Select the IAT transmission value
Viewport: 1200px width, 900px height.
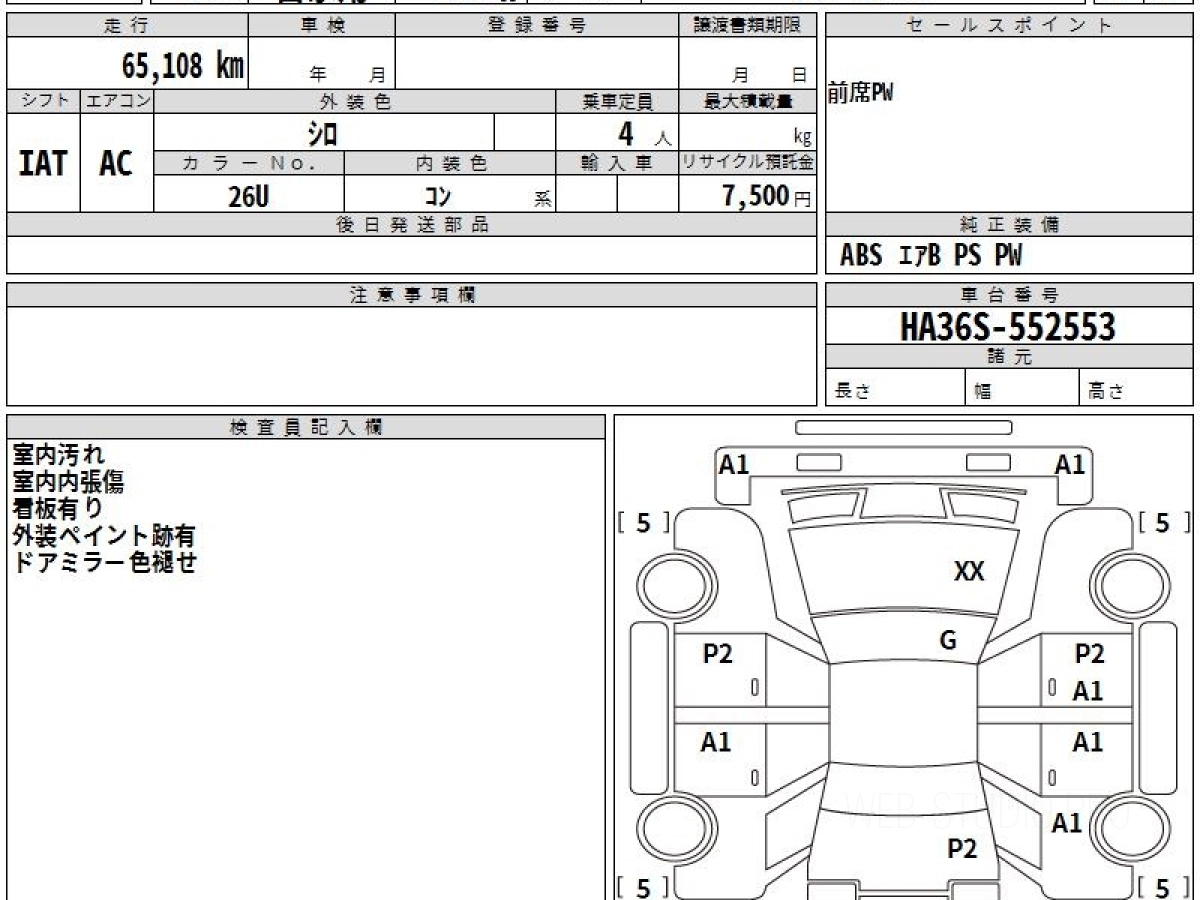(43, 163)
